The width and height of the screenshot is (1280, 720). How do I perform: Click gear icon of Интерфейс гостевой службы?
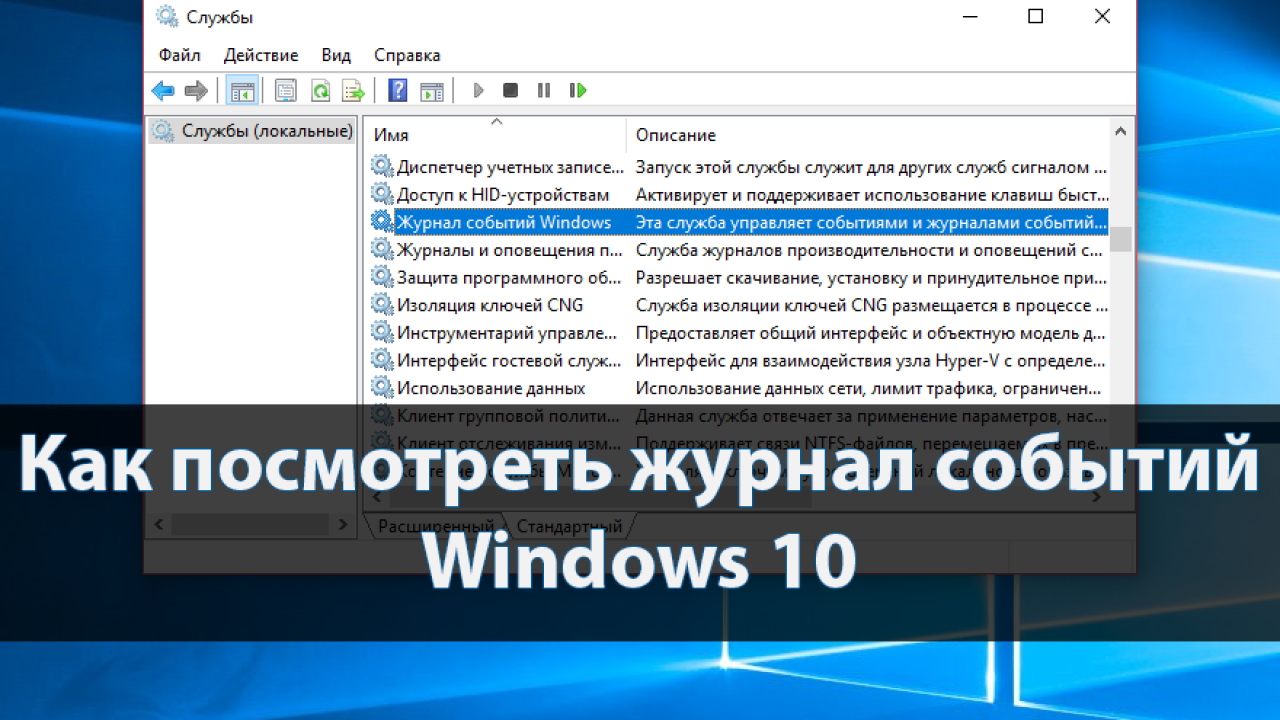click(381, 360)
